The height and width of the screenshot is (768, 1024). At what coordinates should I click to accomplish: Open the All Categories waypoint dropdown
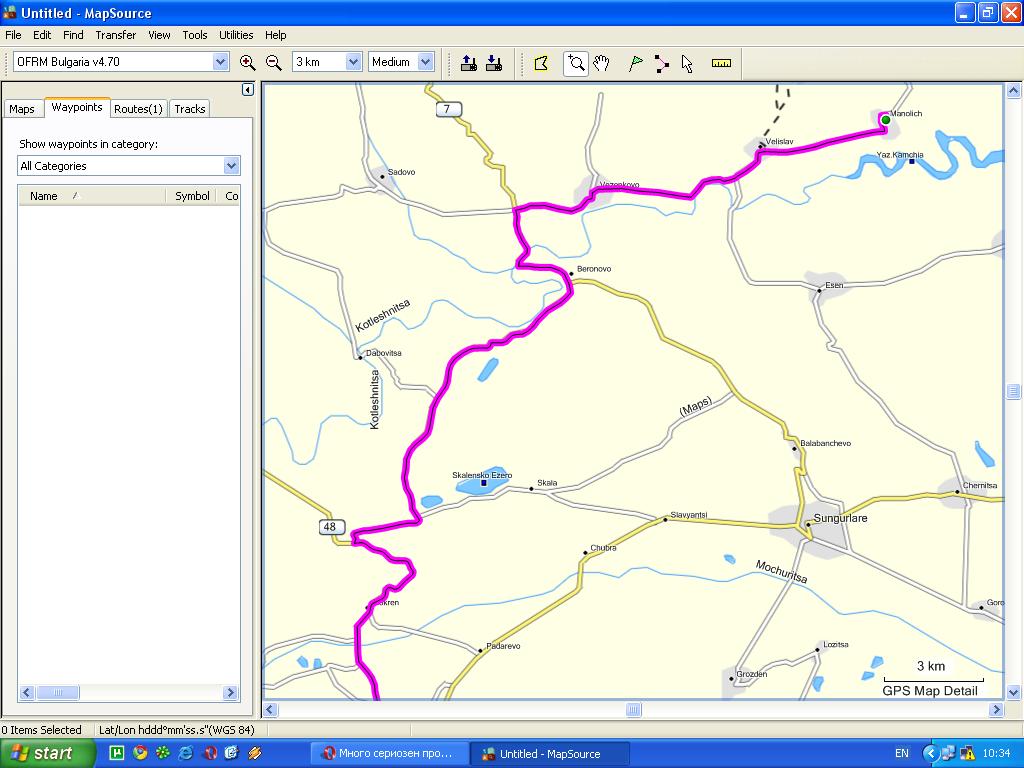(x=232, y=166)
